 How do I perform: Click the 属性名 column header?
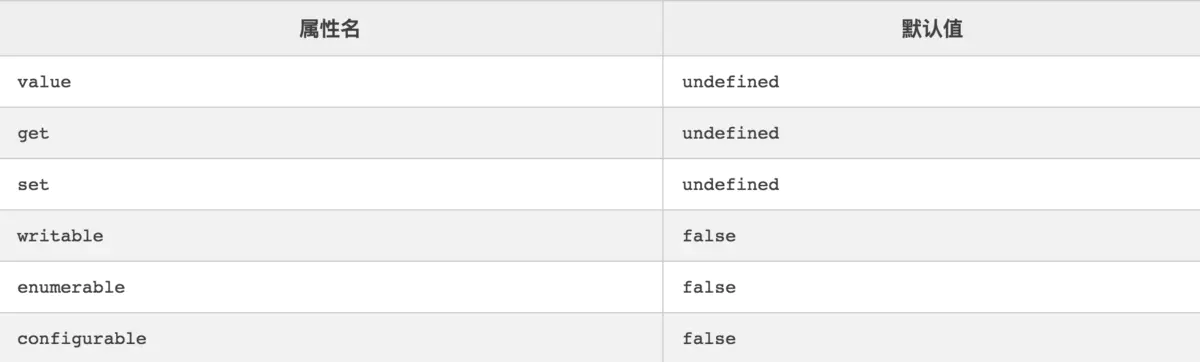pos(330,29)
